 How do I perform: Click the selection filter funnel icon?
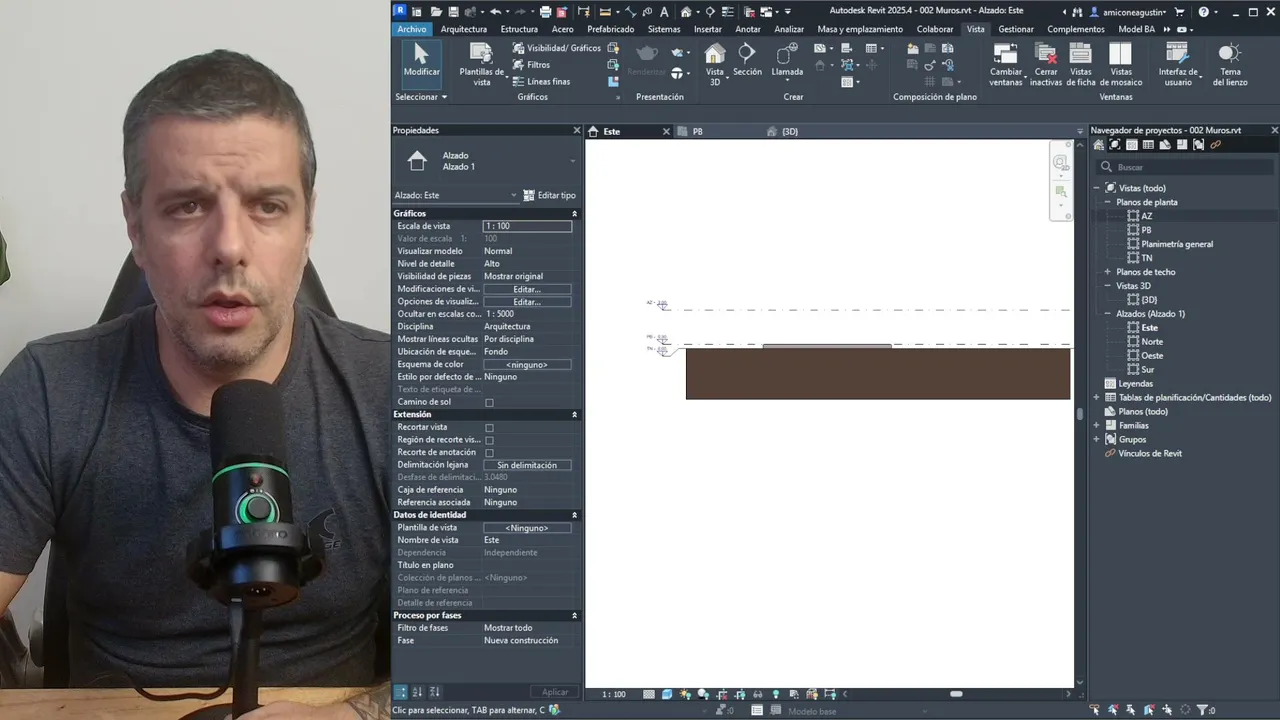click(x=1202, y=710)
